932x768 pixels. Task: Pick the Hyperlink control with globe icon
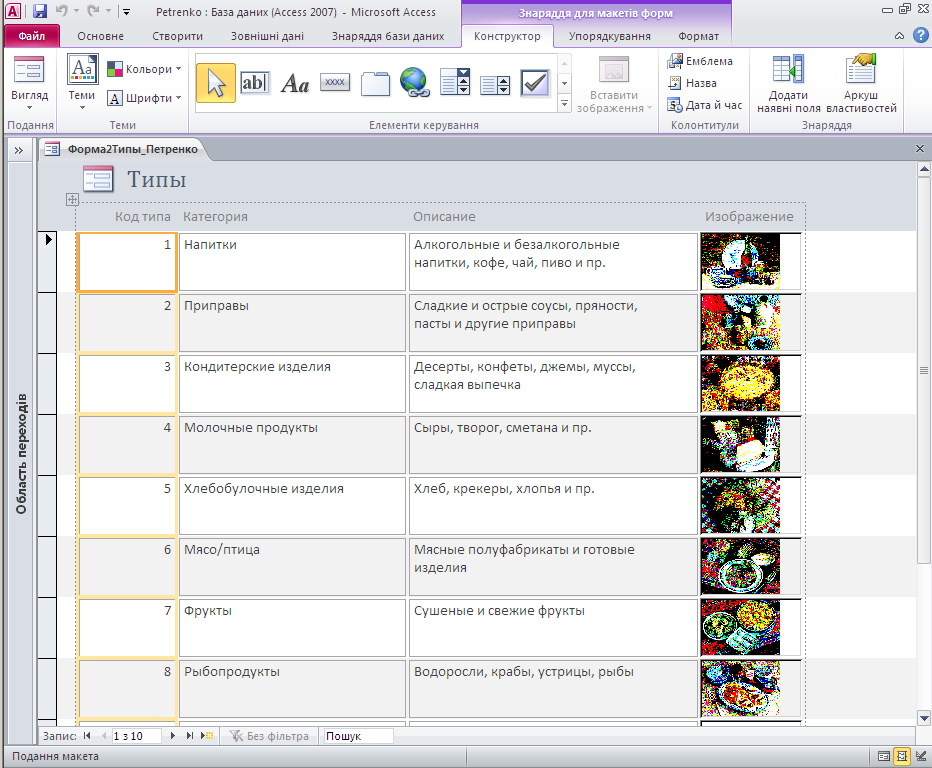tap(414, 83)
